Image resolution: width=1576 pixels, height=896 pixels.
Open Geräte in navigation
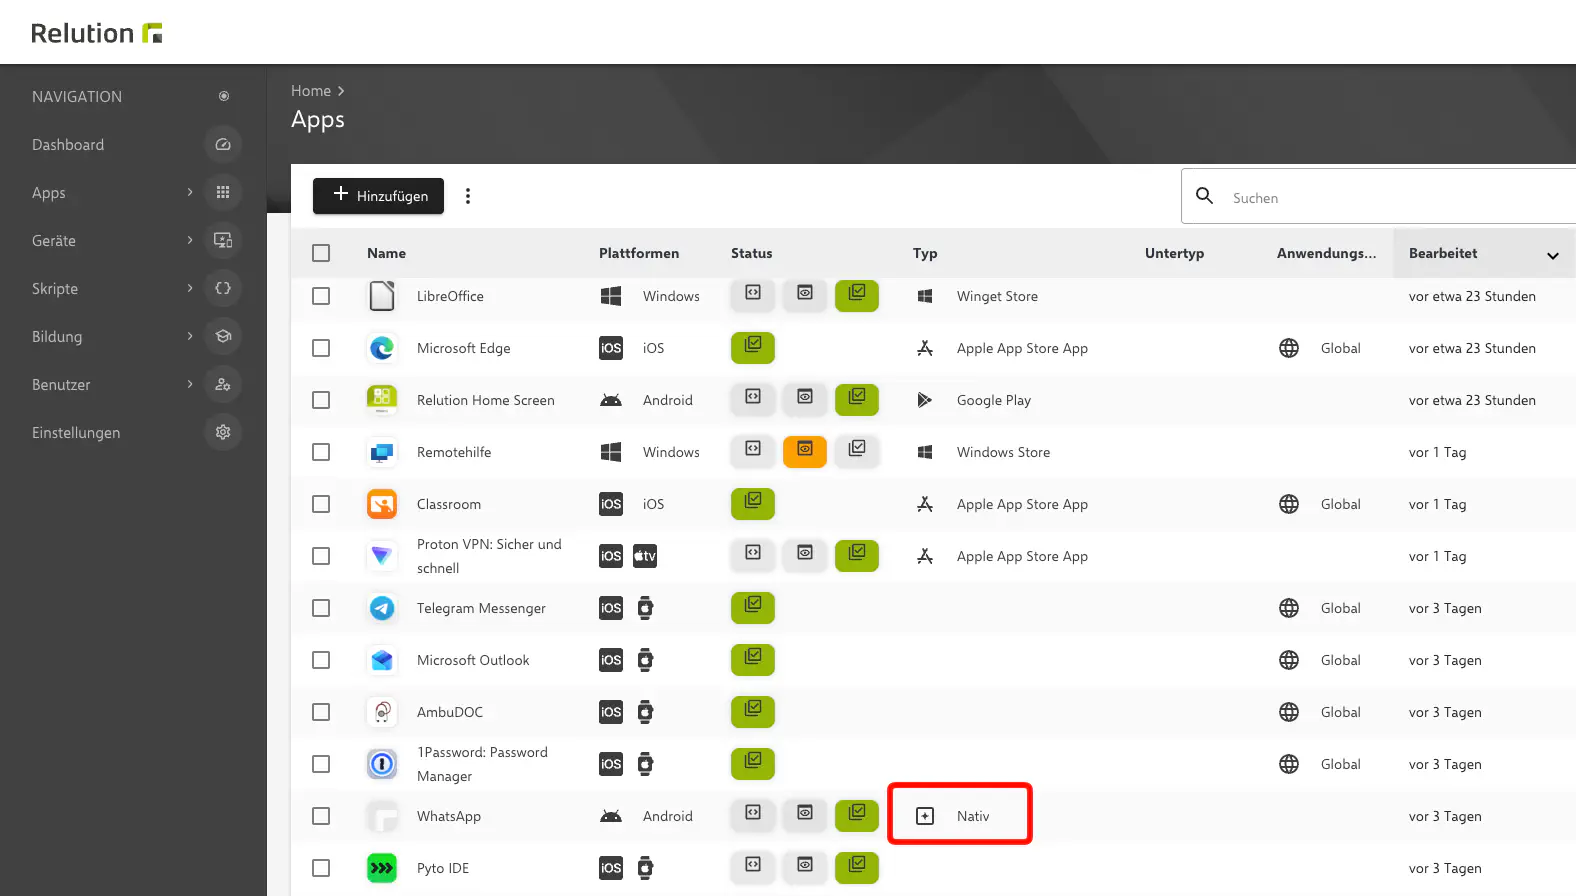click(54, 241)
